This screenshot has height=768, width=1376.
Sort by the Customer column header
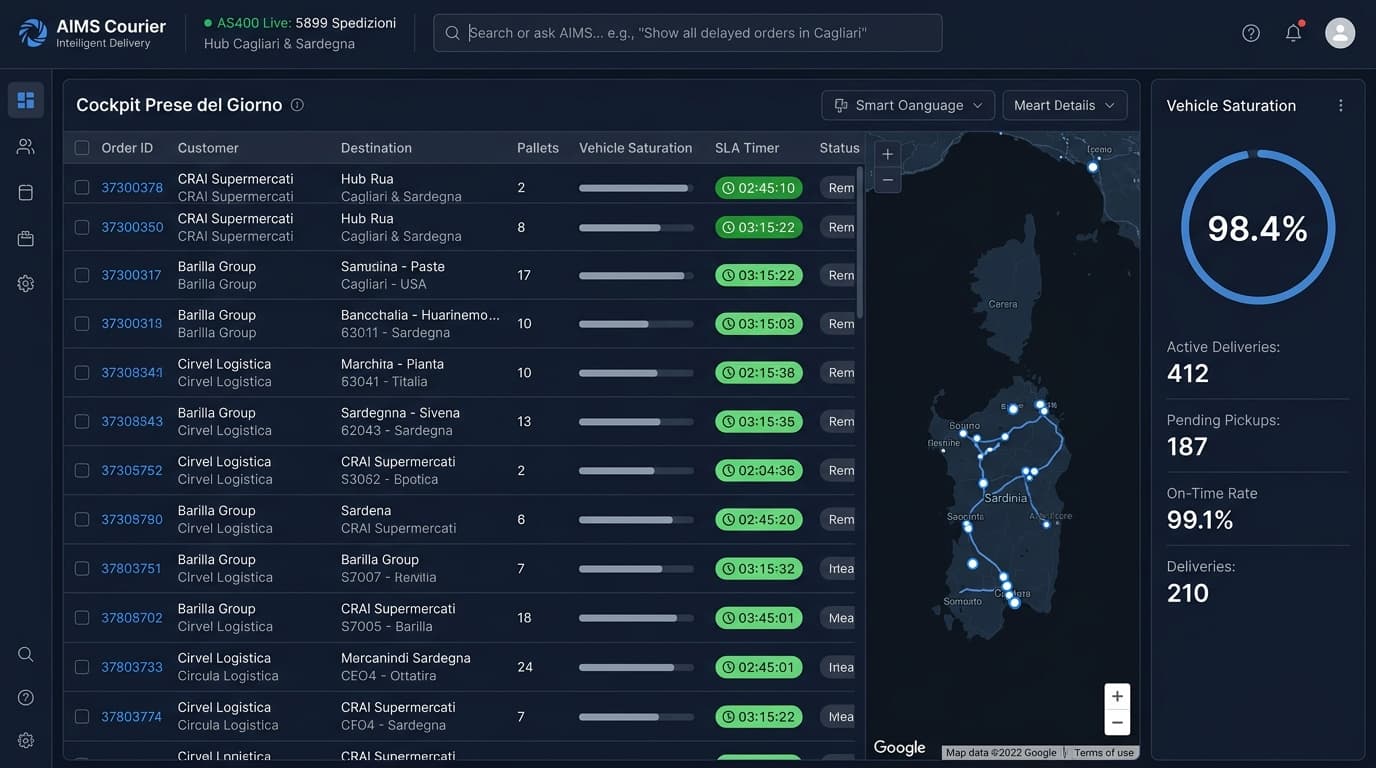click(x=208, y=148)
